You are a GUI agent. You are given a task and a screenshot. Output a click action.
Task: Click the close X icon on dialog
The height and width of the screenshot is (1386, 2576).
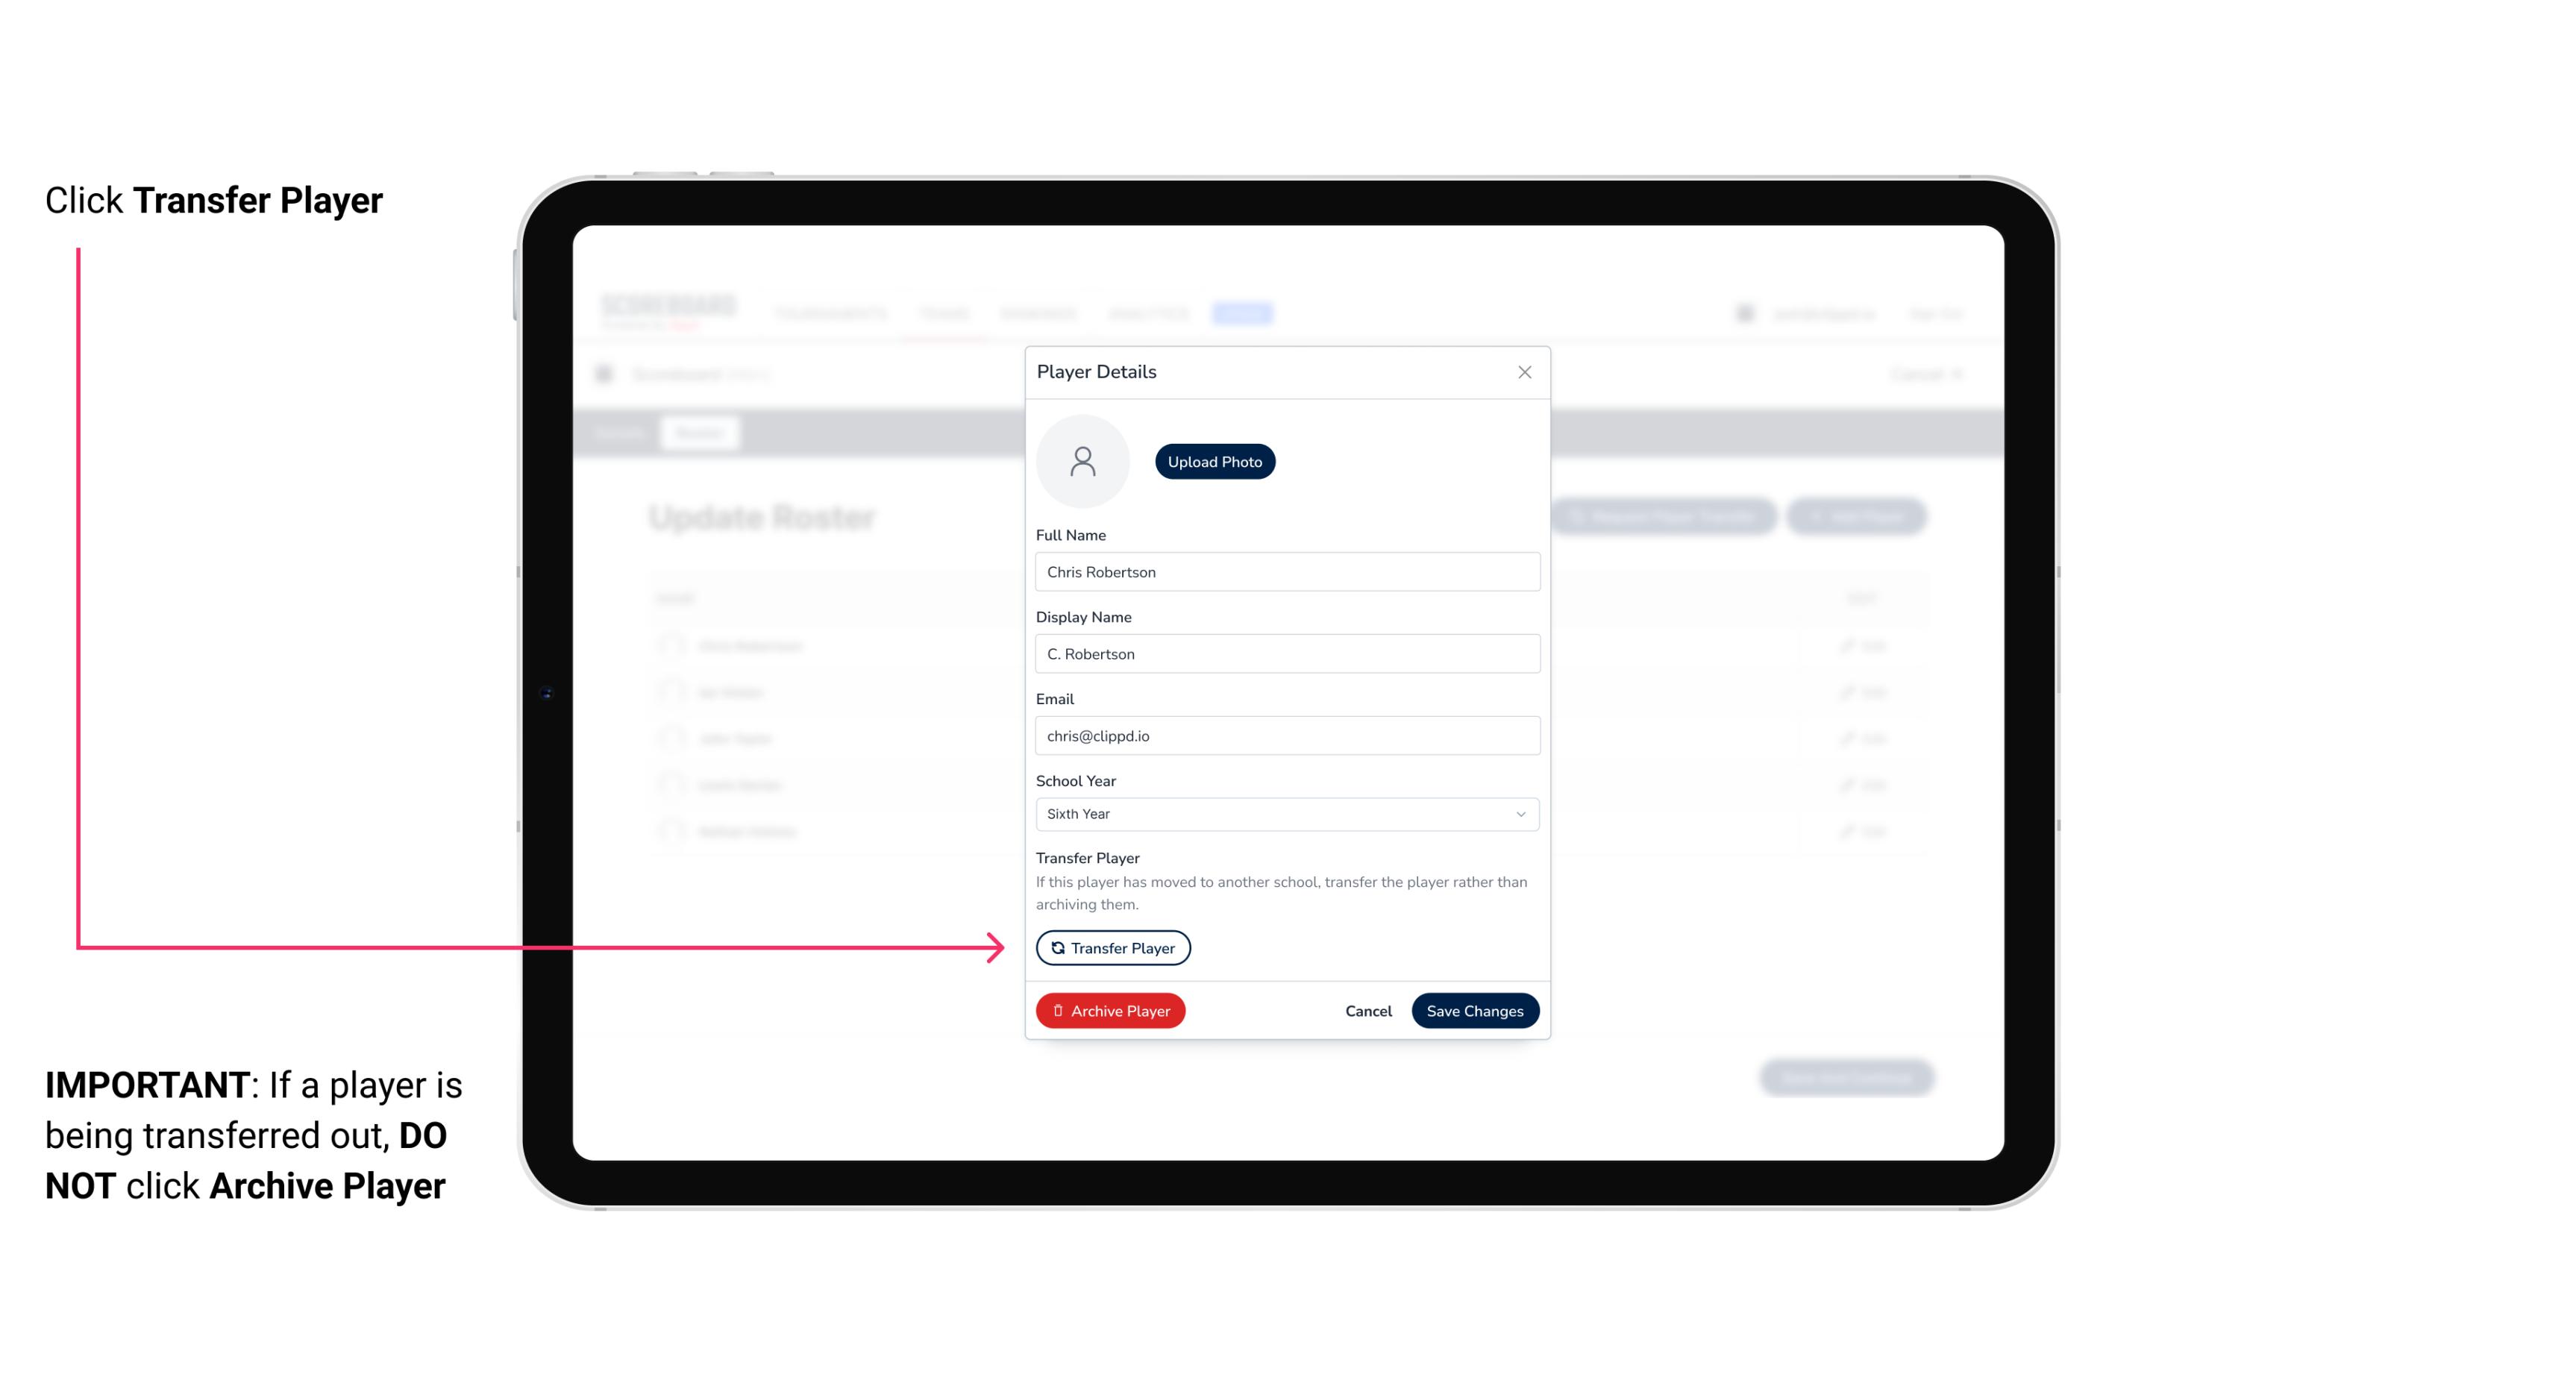tap(1524, 372)
